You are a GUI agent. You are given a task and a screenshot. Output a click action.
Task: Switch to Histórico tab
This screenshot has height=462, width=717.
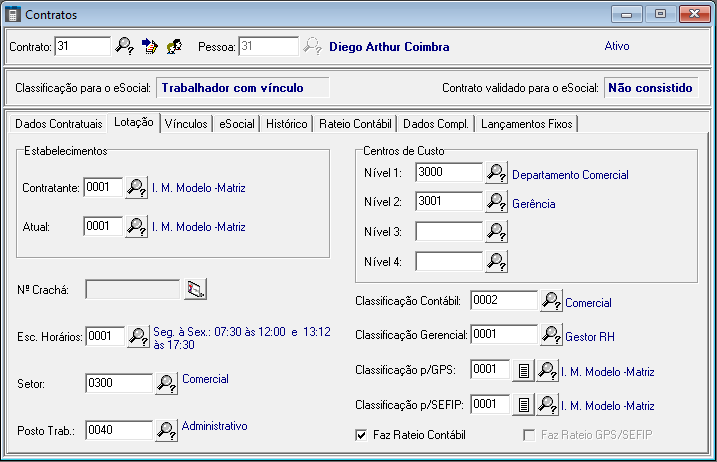[287, 124]
